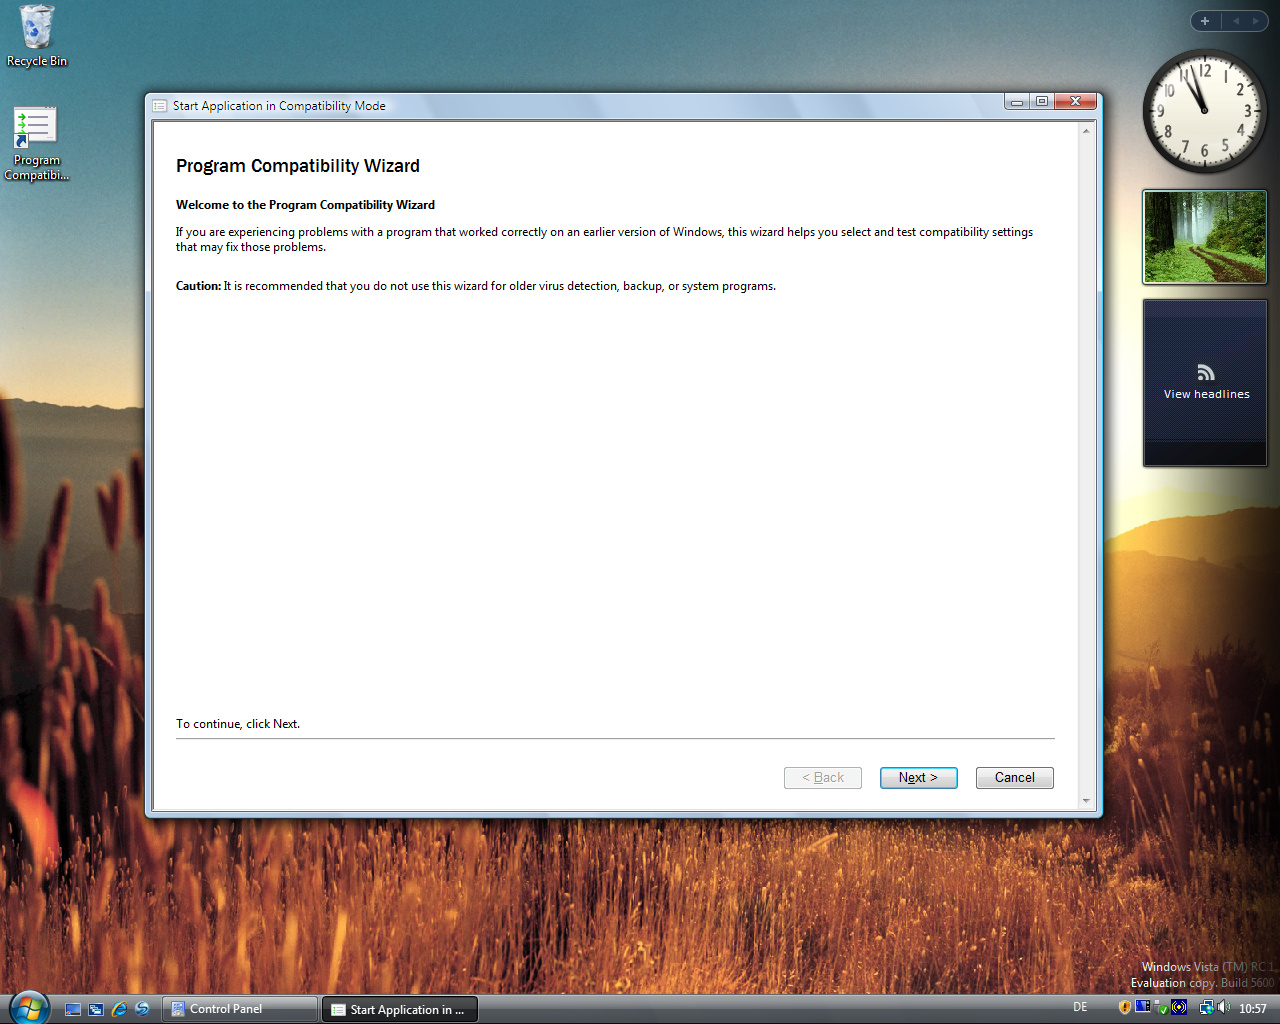Click View headlines in feed gadget
Image resolution: width=1280 pixels, height=1024 pixels.
[x=1206, y=394]
